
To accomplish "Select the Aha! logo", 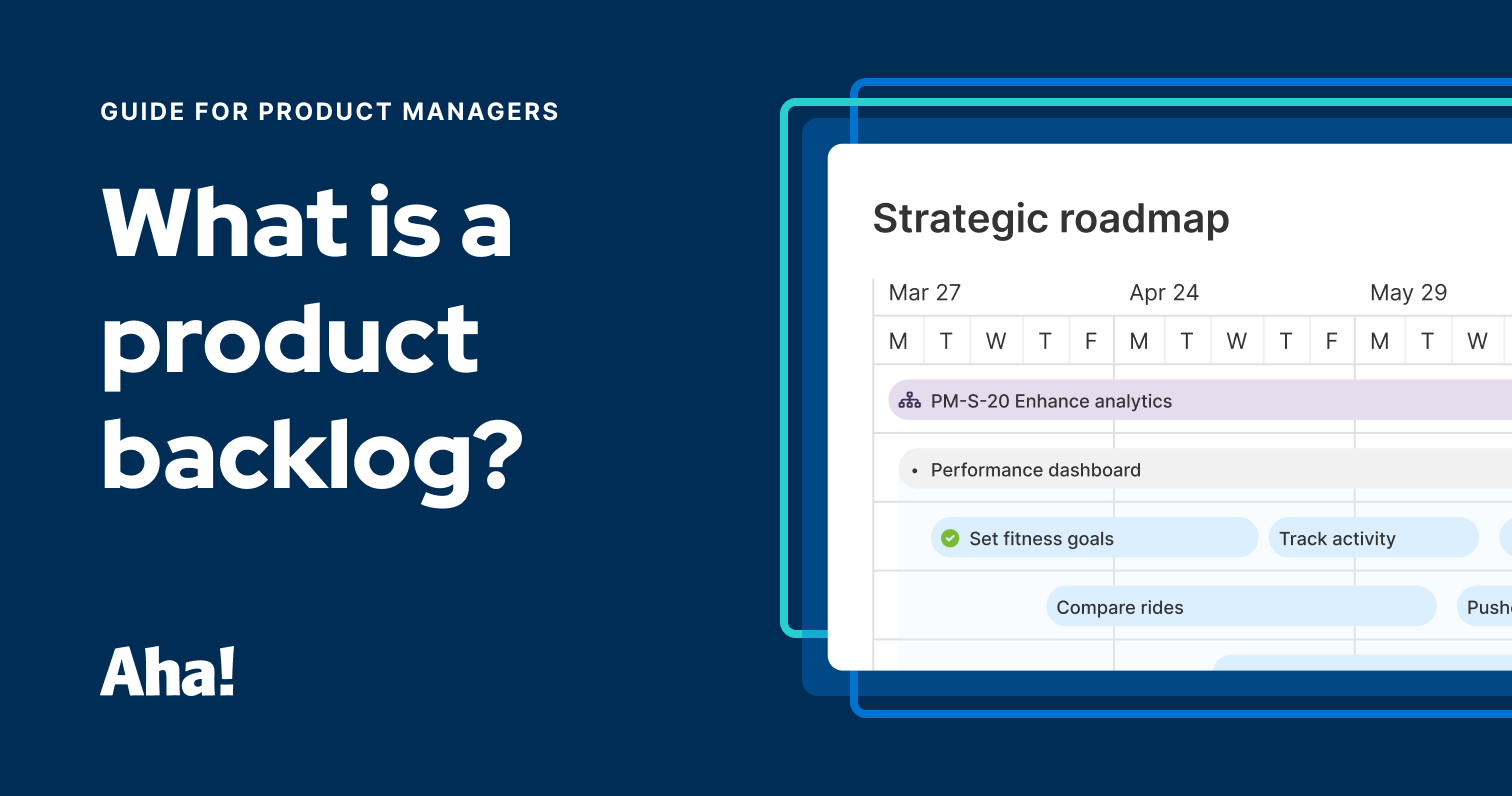I will 169,674.
